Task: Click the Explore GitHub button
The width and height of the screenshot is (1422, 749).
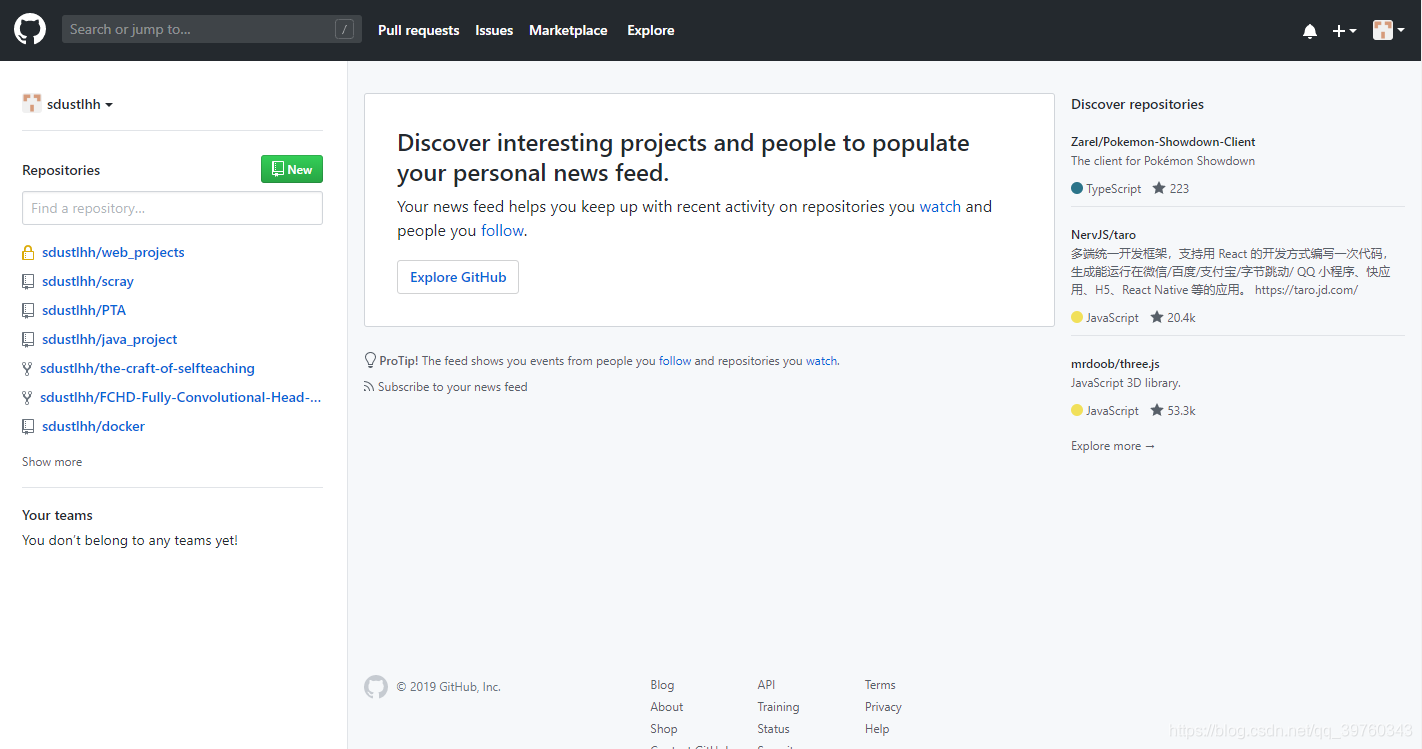Action: 458,277
